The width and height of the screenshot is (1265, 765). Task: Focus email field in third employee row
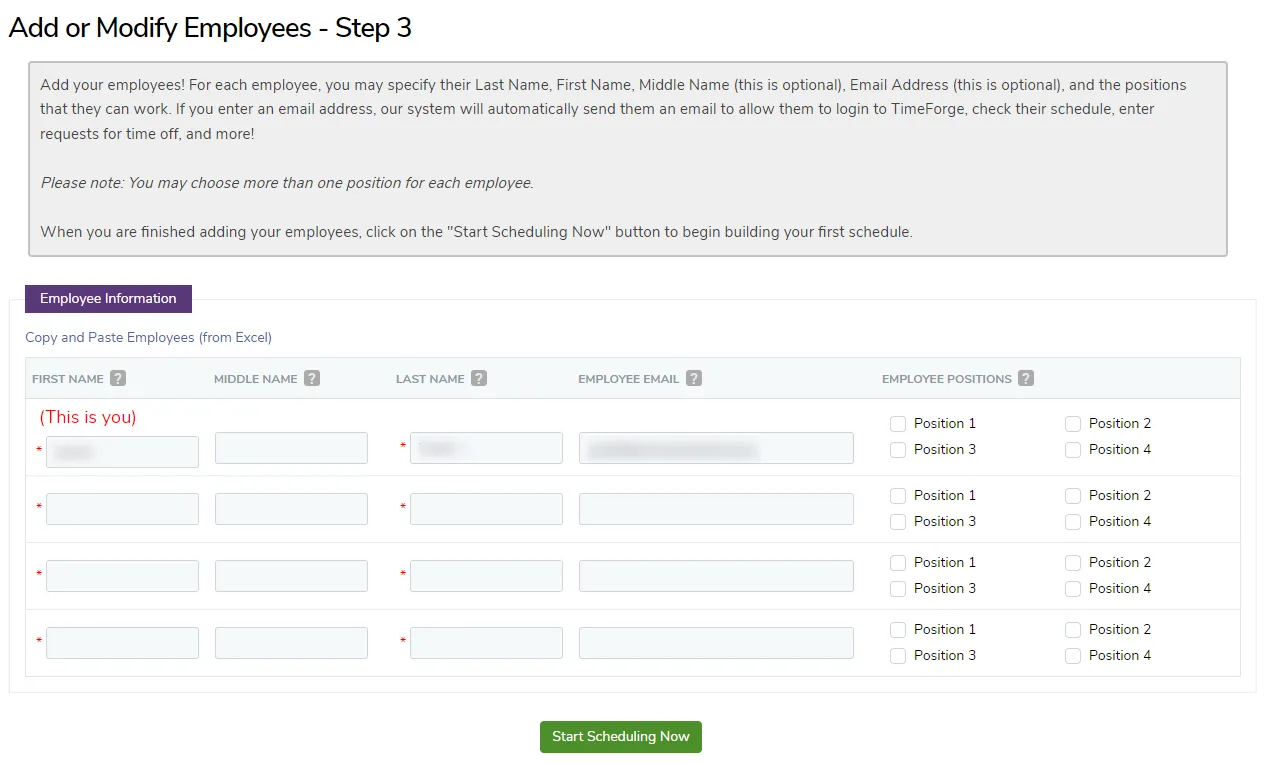716,576
